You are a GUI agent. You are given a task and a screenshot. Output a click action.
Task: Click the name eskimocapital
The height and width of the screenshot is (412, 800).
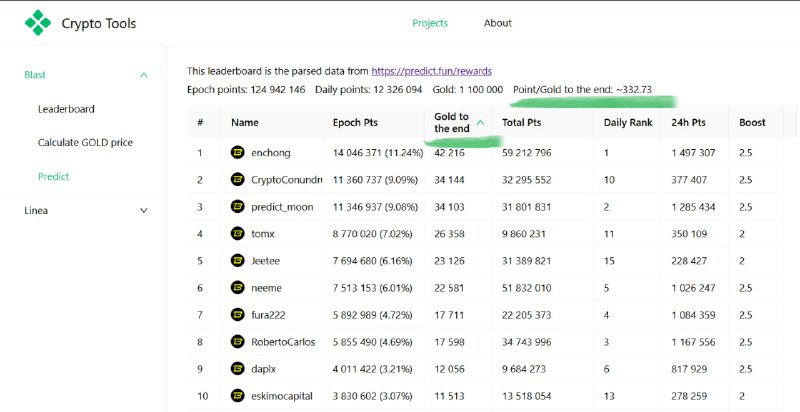pos(282,396)
